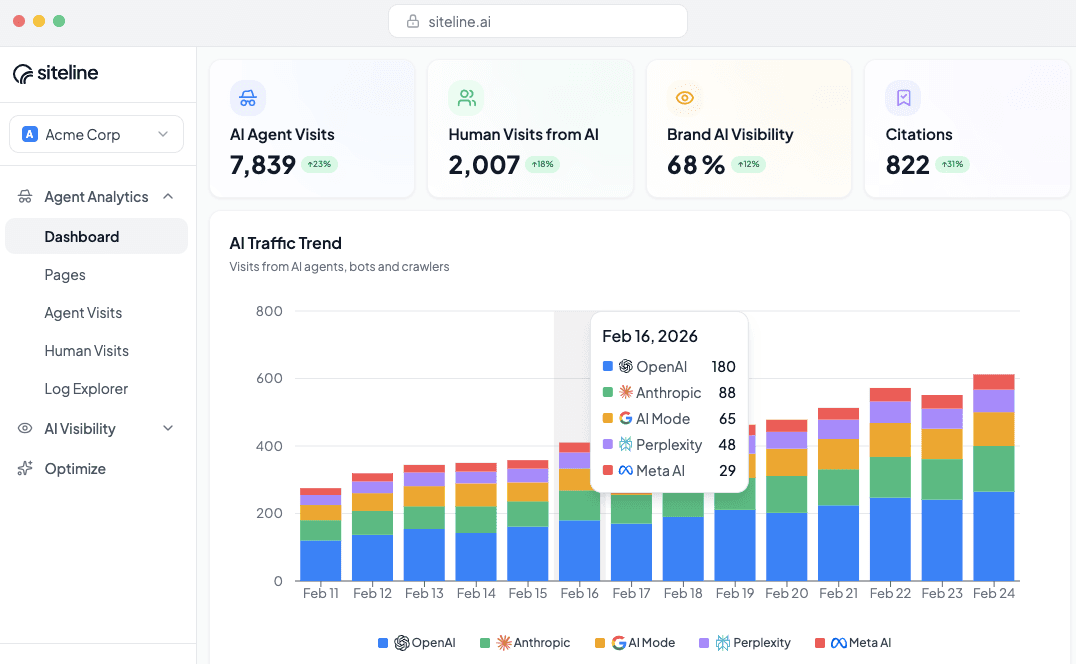Click the Siteline logo icon
This screenshot has width=1076, height=664.
(x=23, y=73)
